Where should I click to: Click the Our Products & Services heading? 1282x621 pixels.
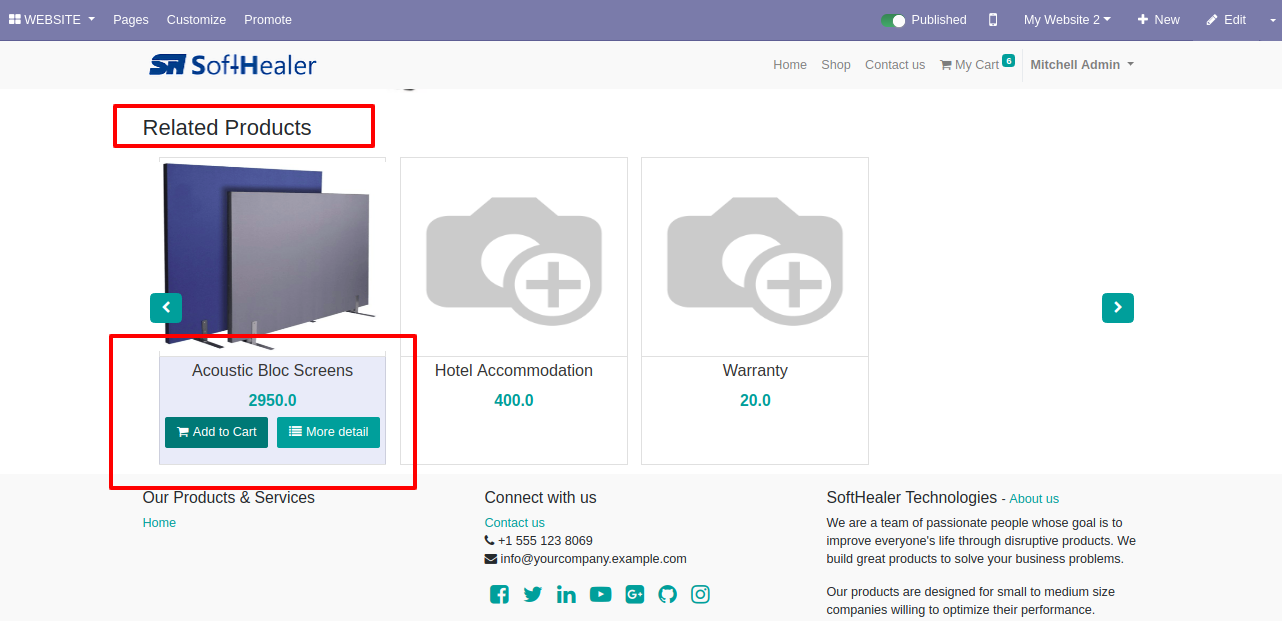(229, 498)
